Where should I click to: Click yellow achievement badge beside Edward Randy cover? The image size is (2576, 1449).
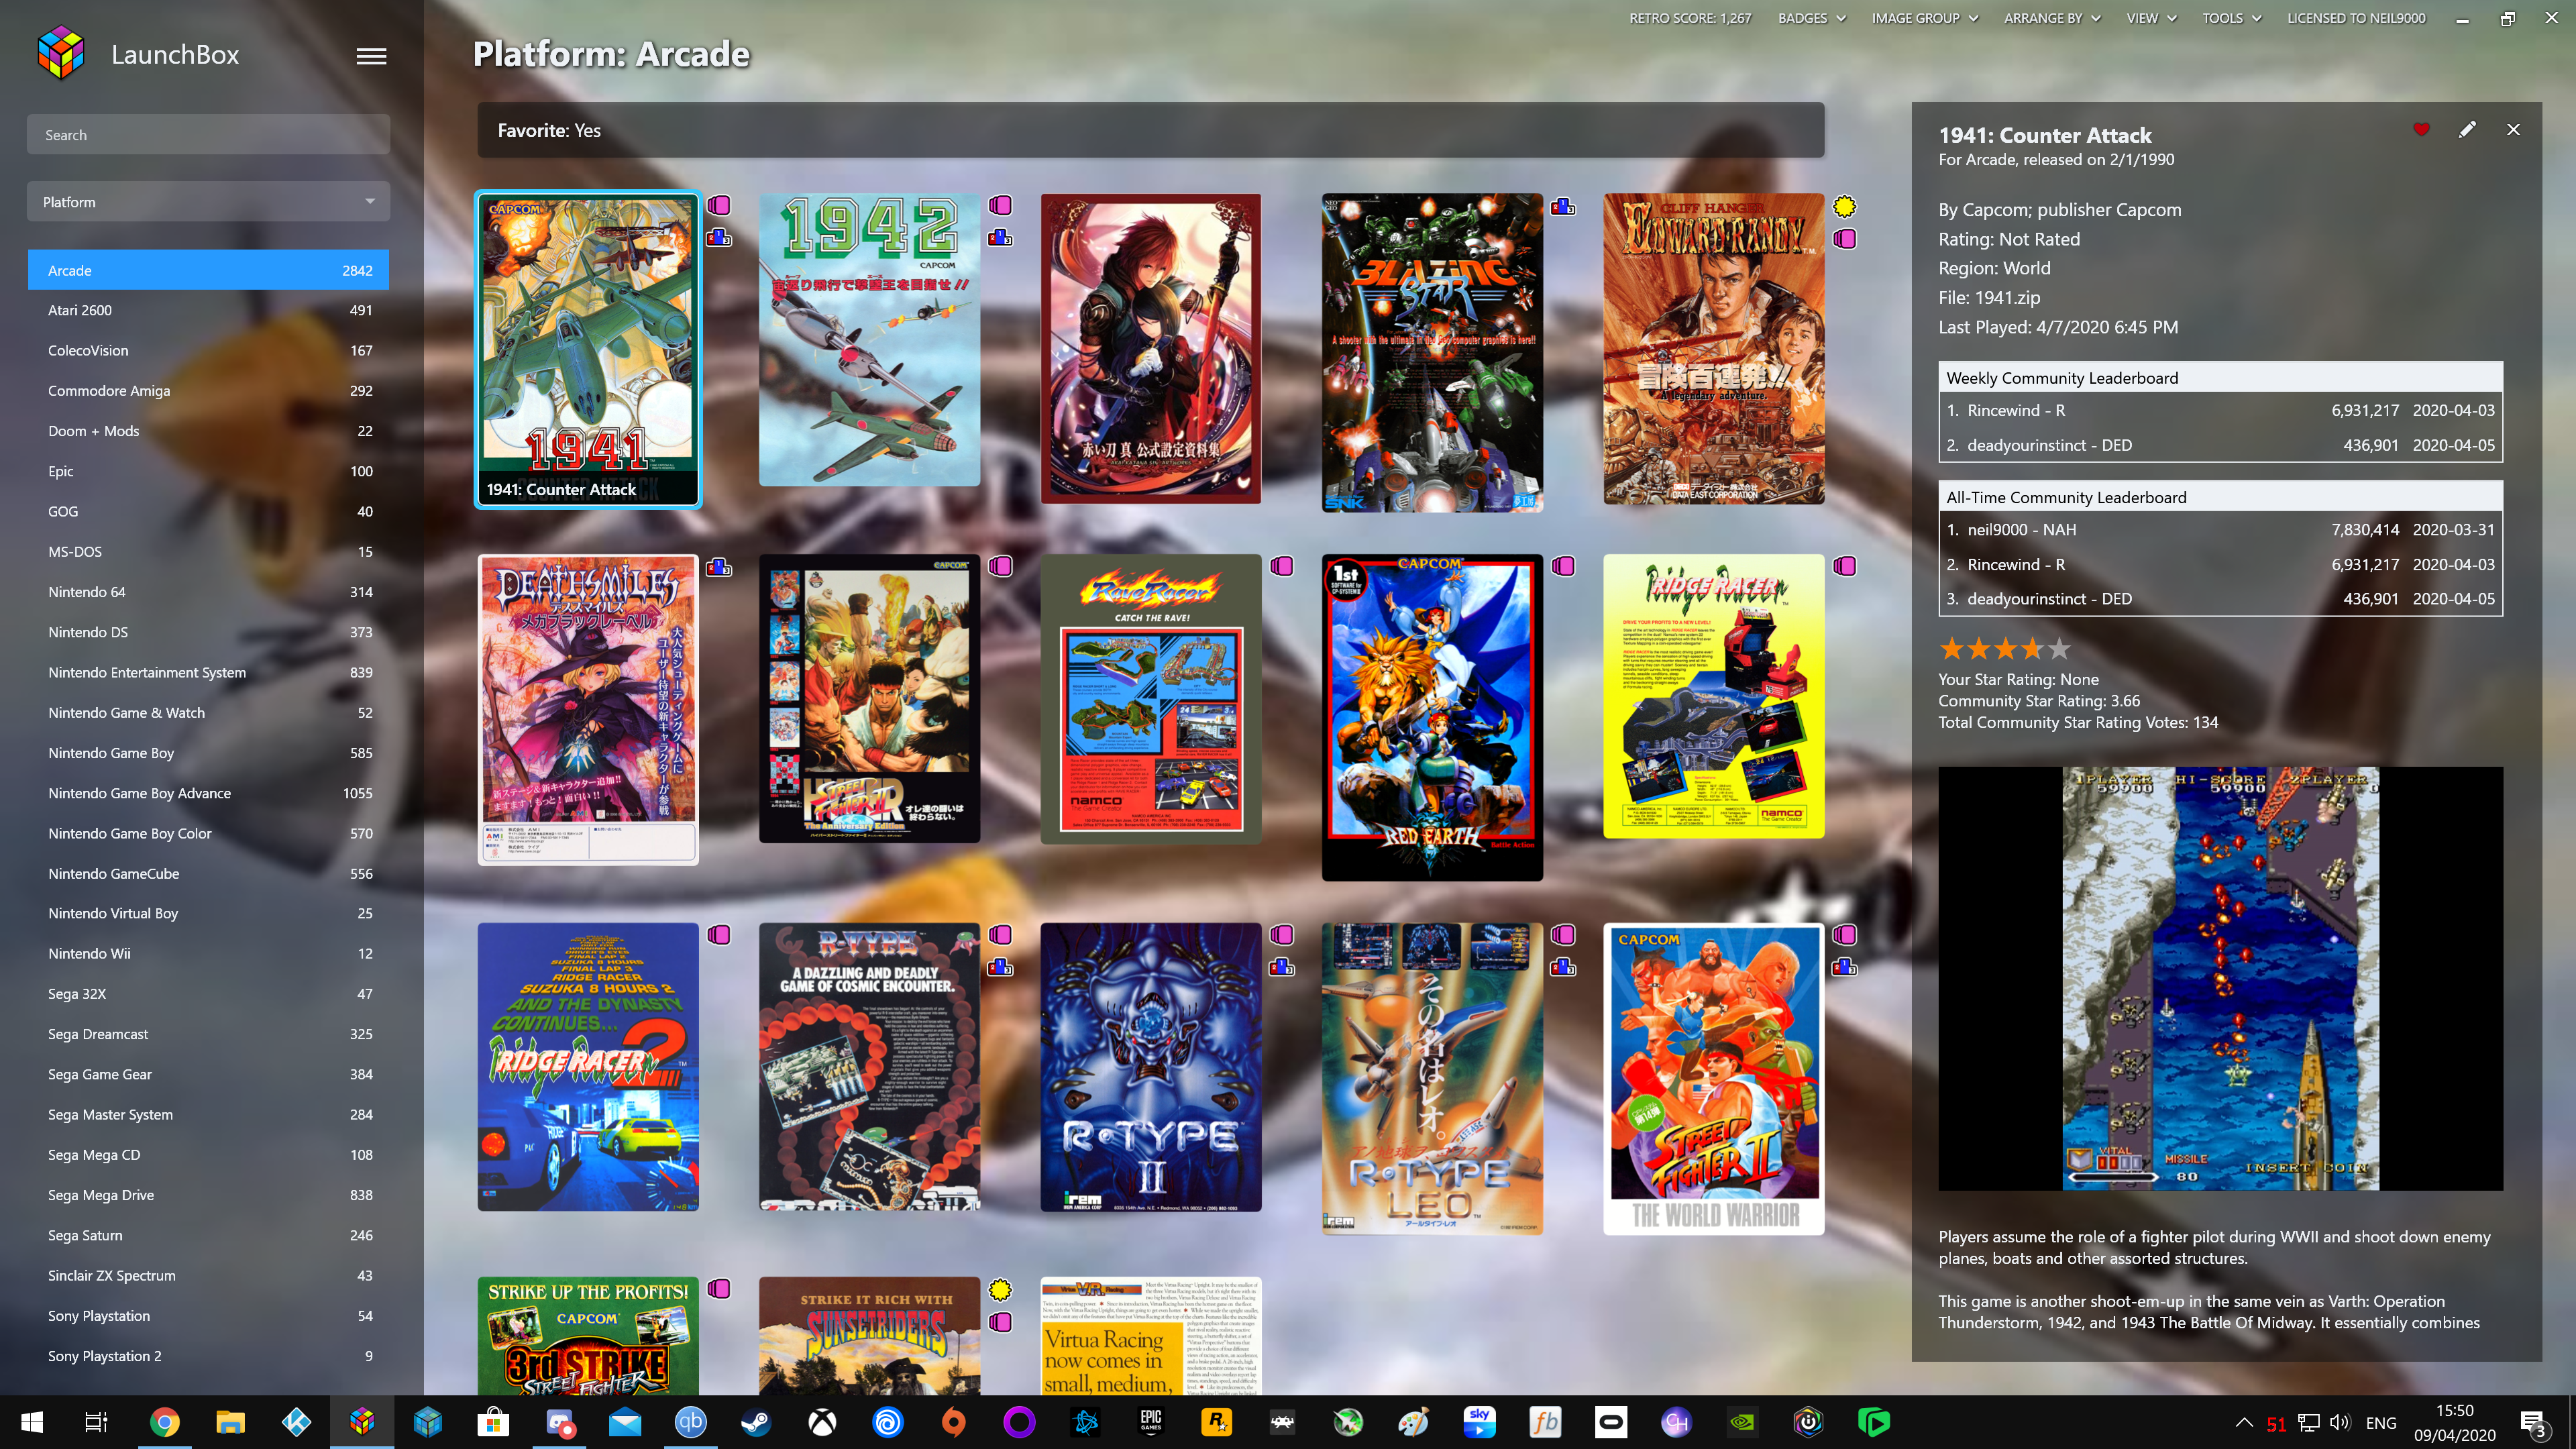click(1845, 206)
